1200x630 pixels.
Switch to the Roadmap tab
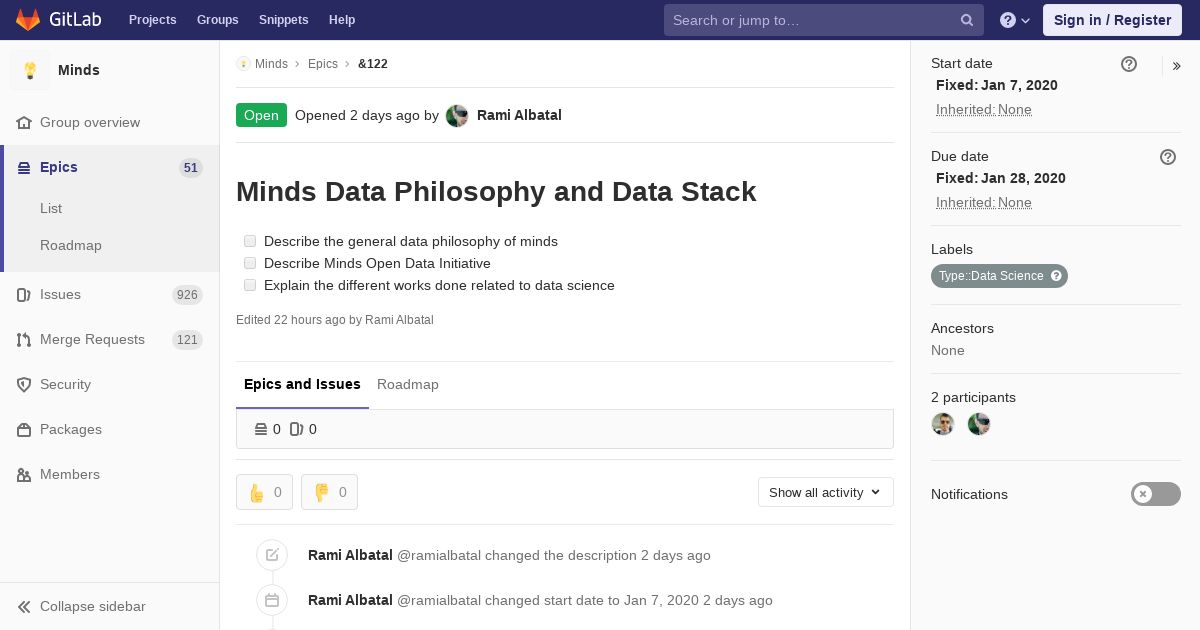pyautogui.click(x=408, y=384)
